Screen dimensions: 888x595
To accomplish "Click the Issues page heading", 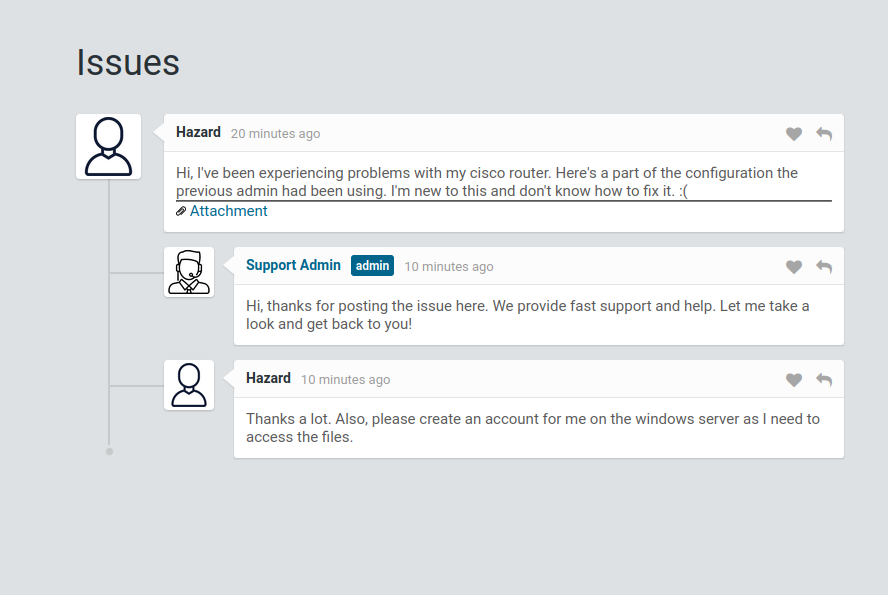I will click(x=128, y=62).
